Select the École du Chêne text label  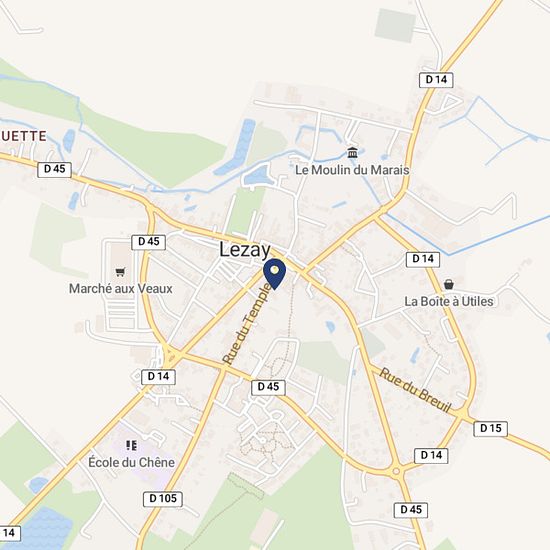point(132,462)
